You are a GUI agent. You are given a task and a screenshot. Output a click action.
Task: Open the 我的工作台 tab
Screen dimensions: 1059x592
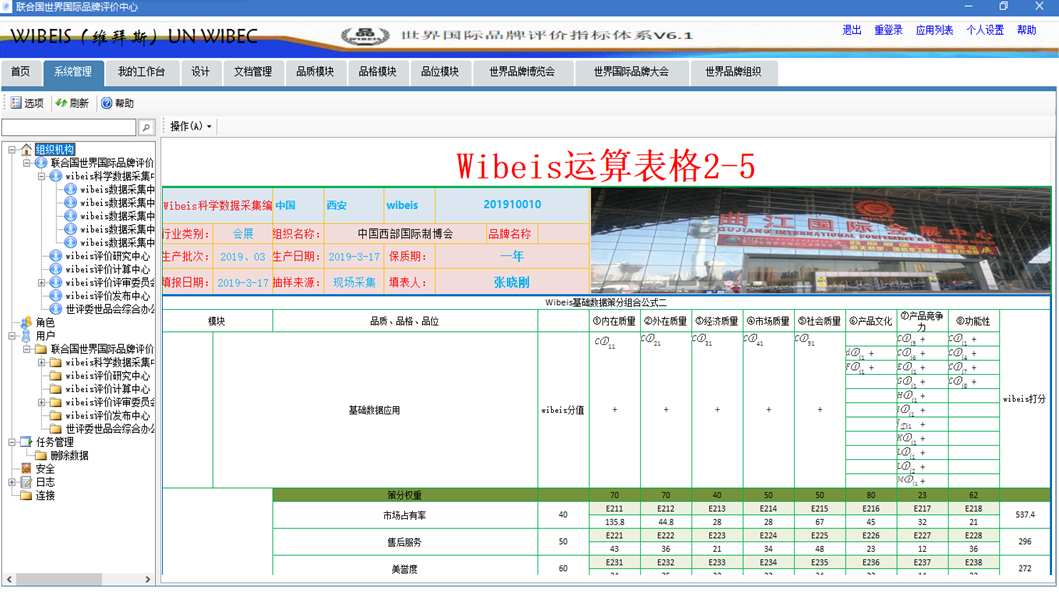[x=141, y=72]
